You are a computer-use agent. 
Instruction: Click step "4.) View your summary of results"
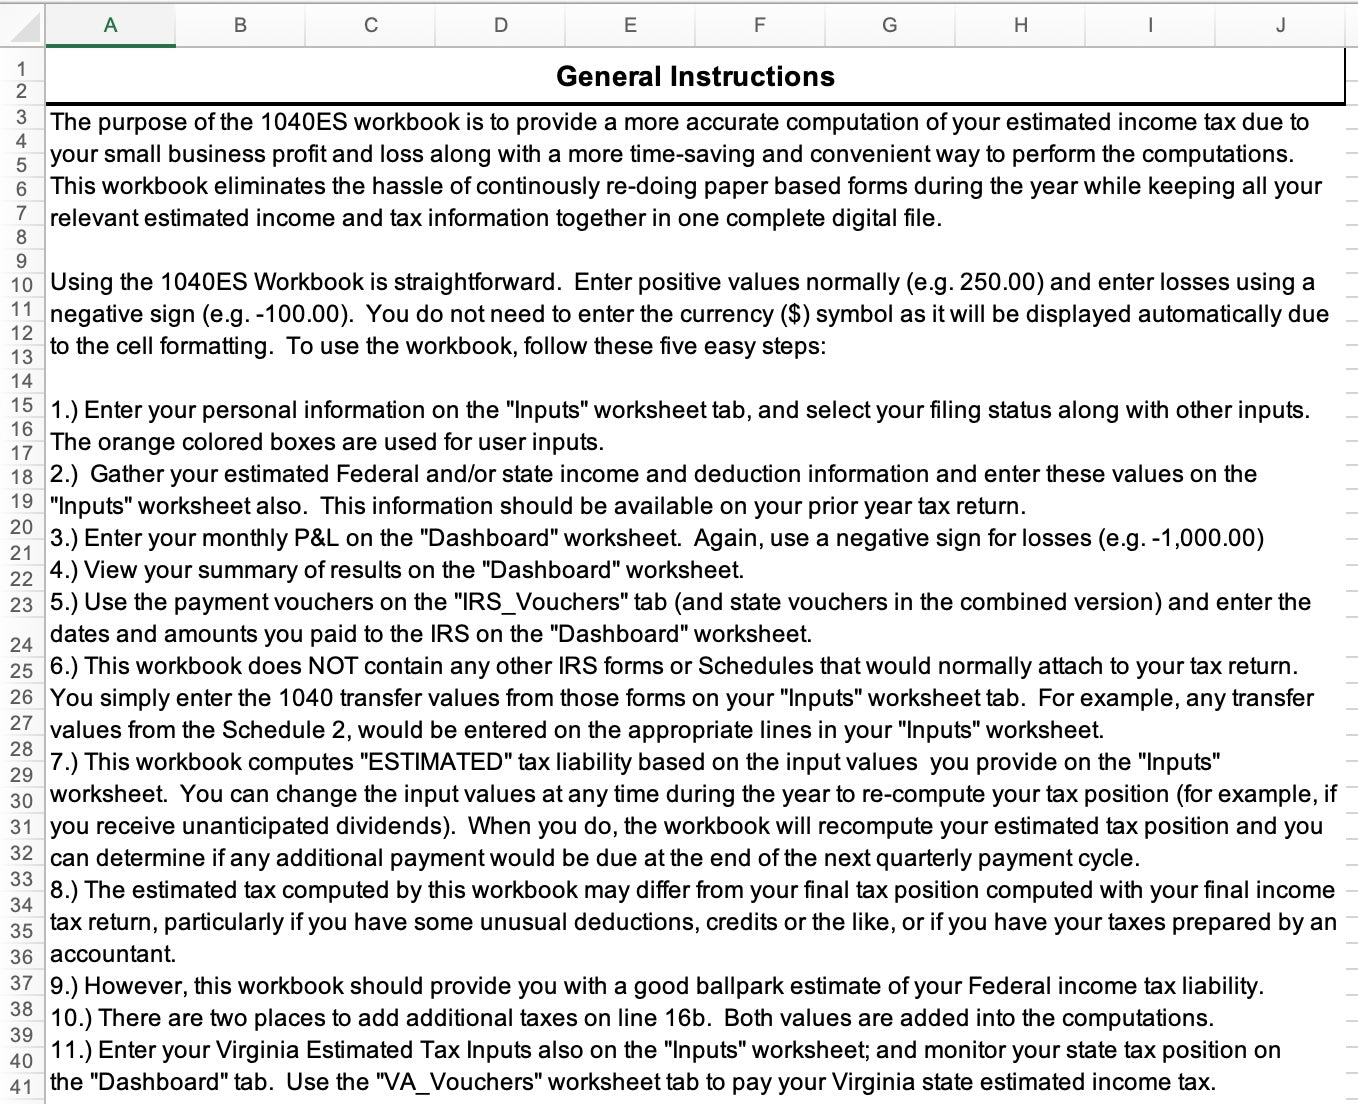pyautogui.click(x=397, y=570)
